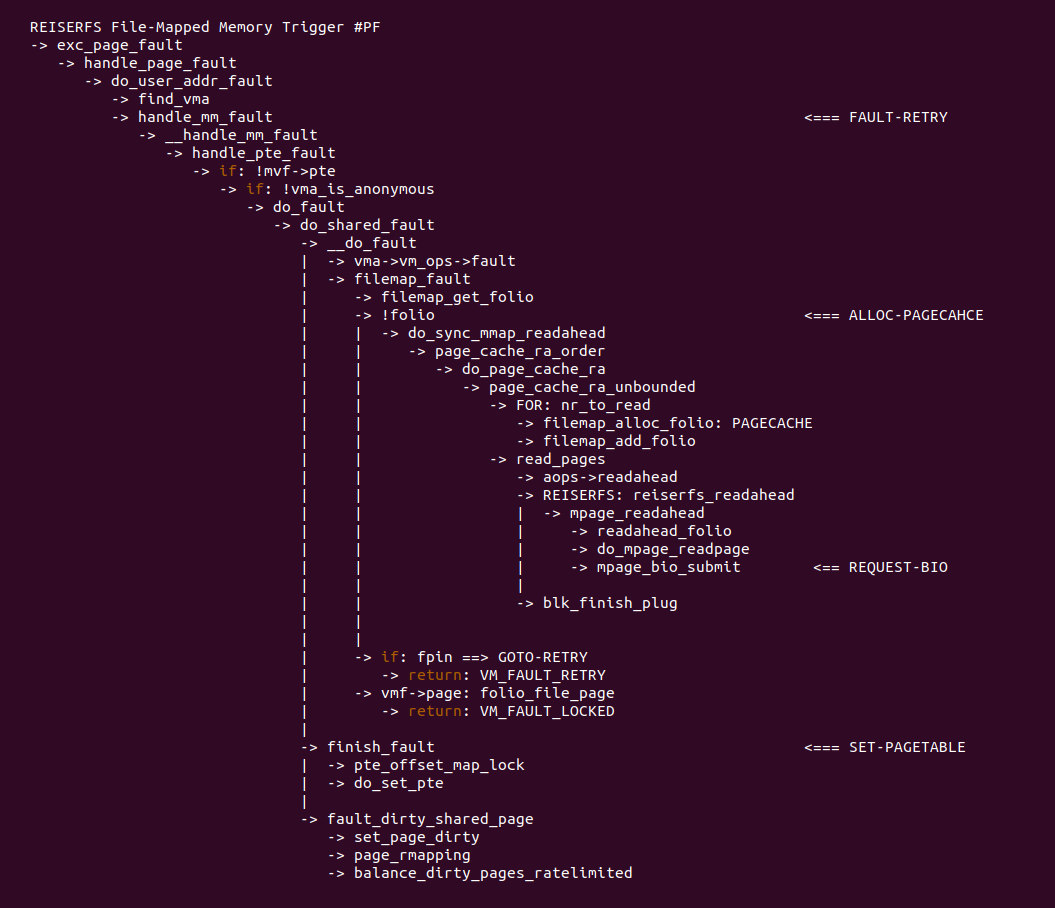Click the REQUEST-BIO annotation
This screenshot has height=908, width=1055.
[x=897, y=567]
